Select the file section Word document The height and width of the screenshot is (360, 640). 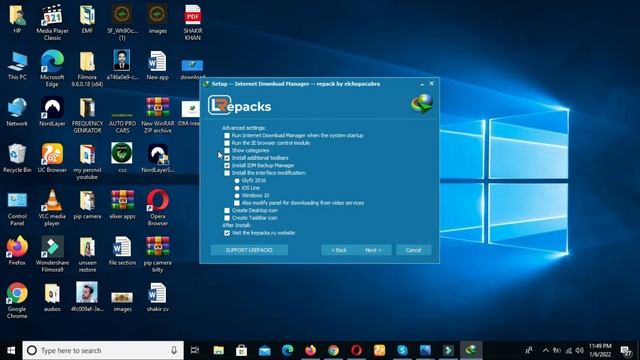pos(122,251)
